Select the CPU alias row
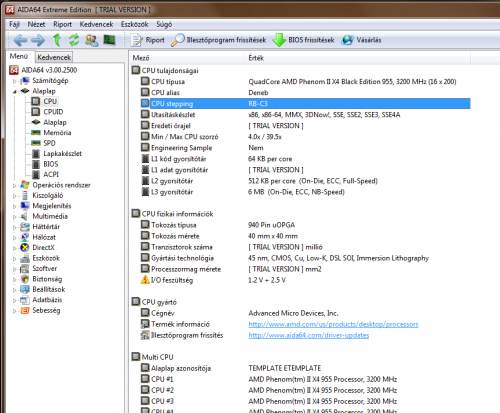Screen dimensions: 500x413 305,93
